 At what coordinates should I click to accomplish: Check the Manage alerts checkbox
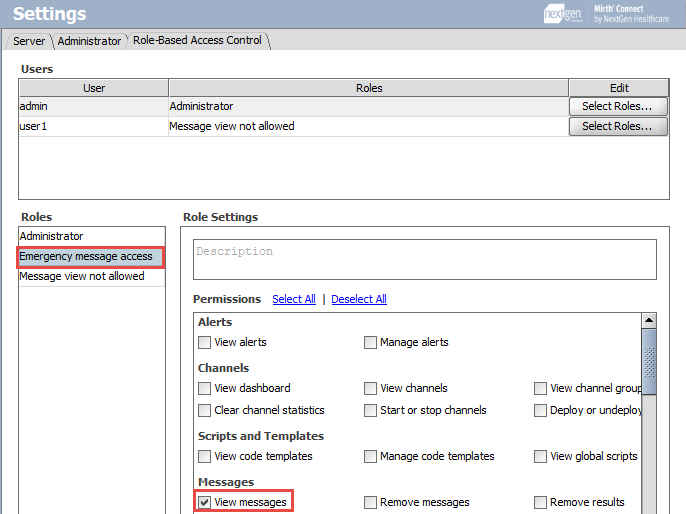(371, 342)
